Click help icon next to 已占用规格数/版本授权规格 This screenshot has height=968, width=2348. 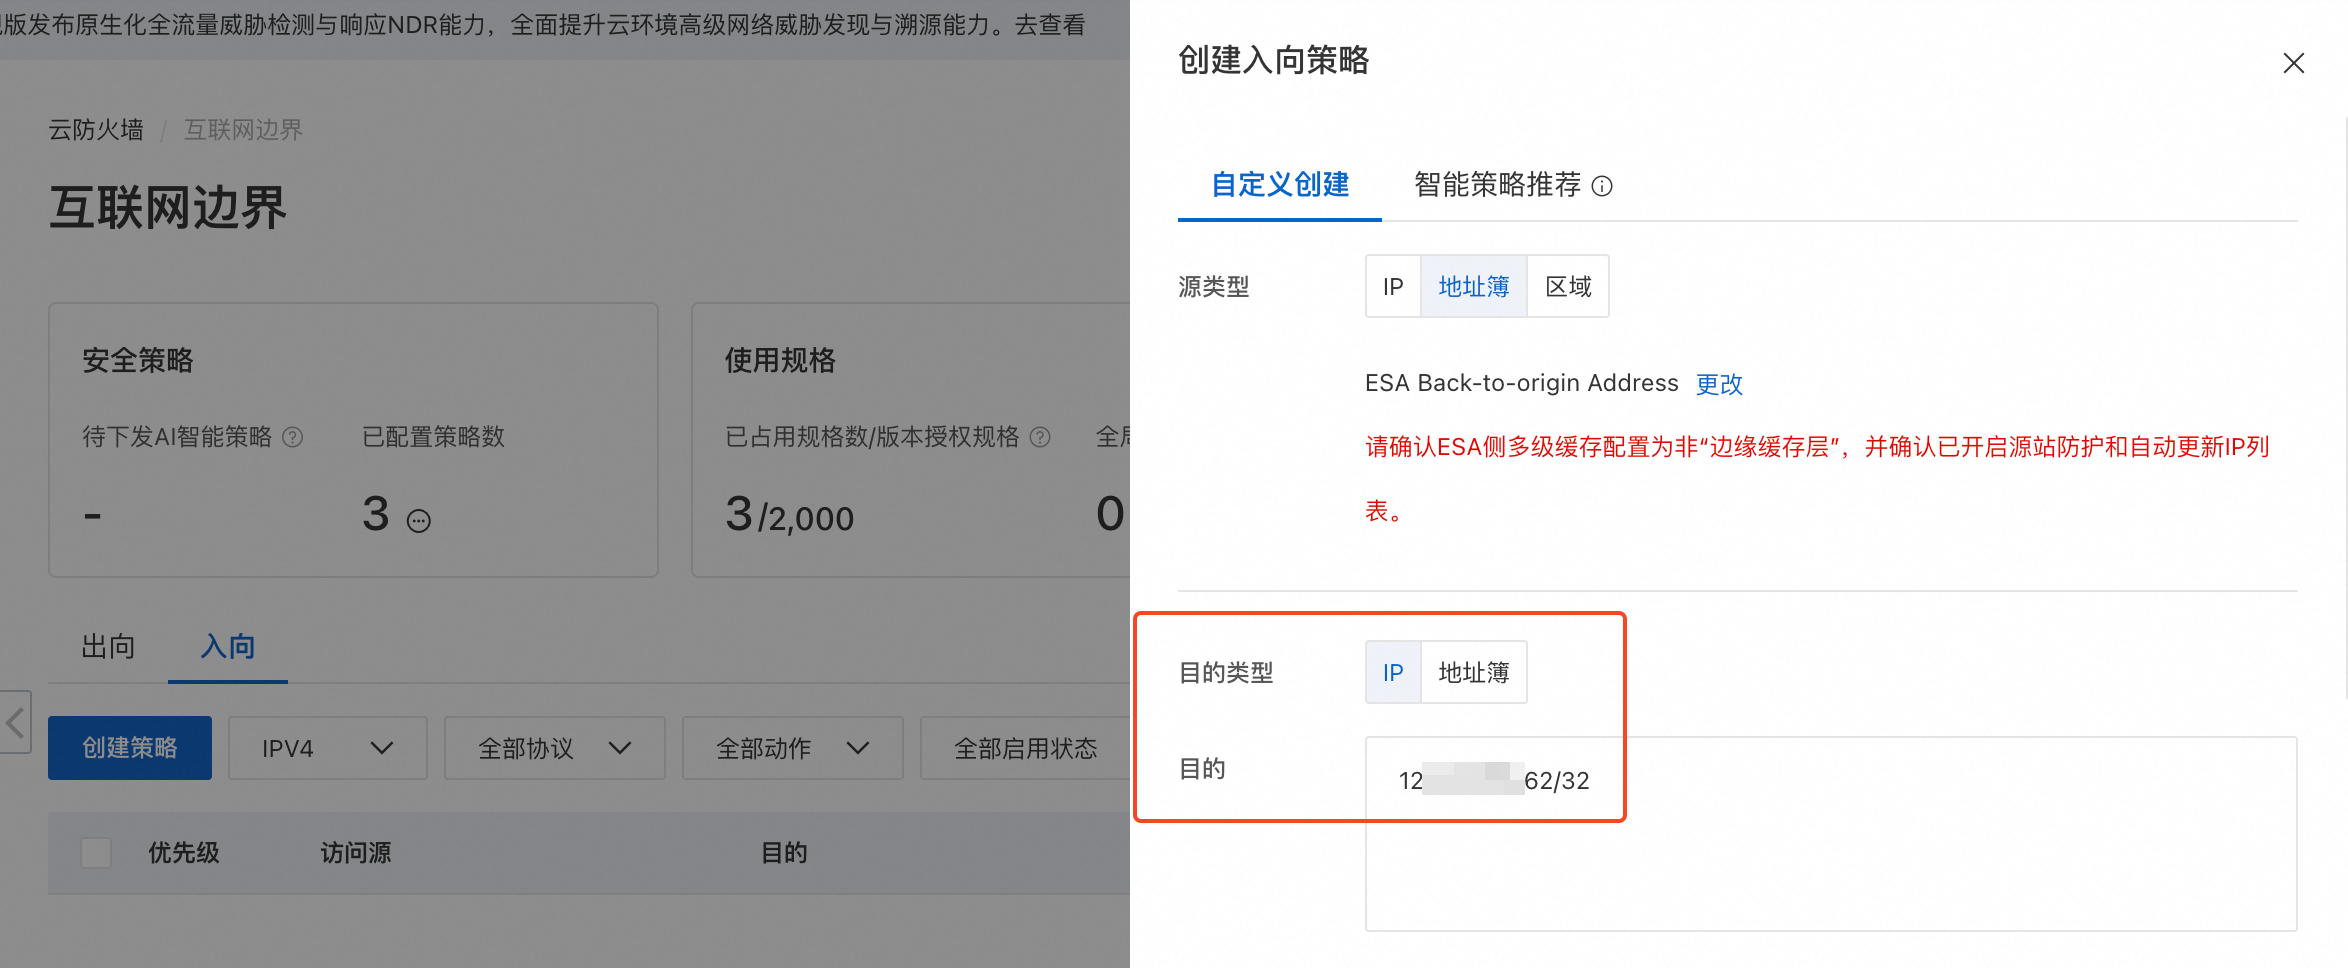click(1040, 437)
